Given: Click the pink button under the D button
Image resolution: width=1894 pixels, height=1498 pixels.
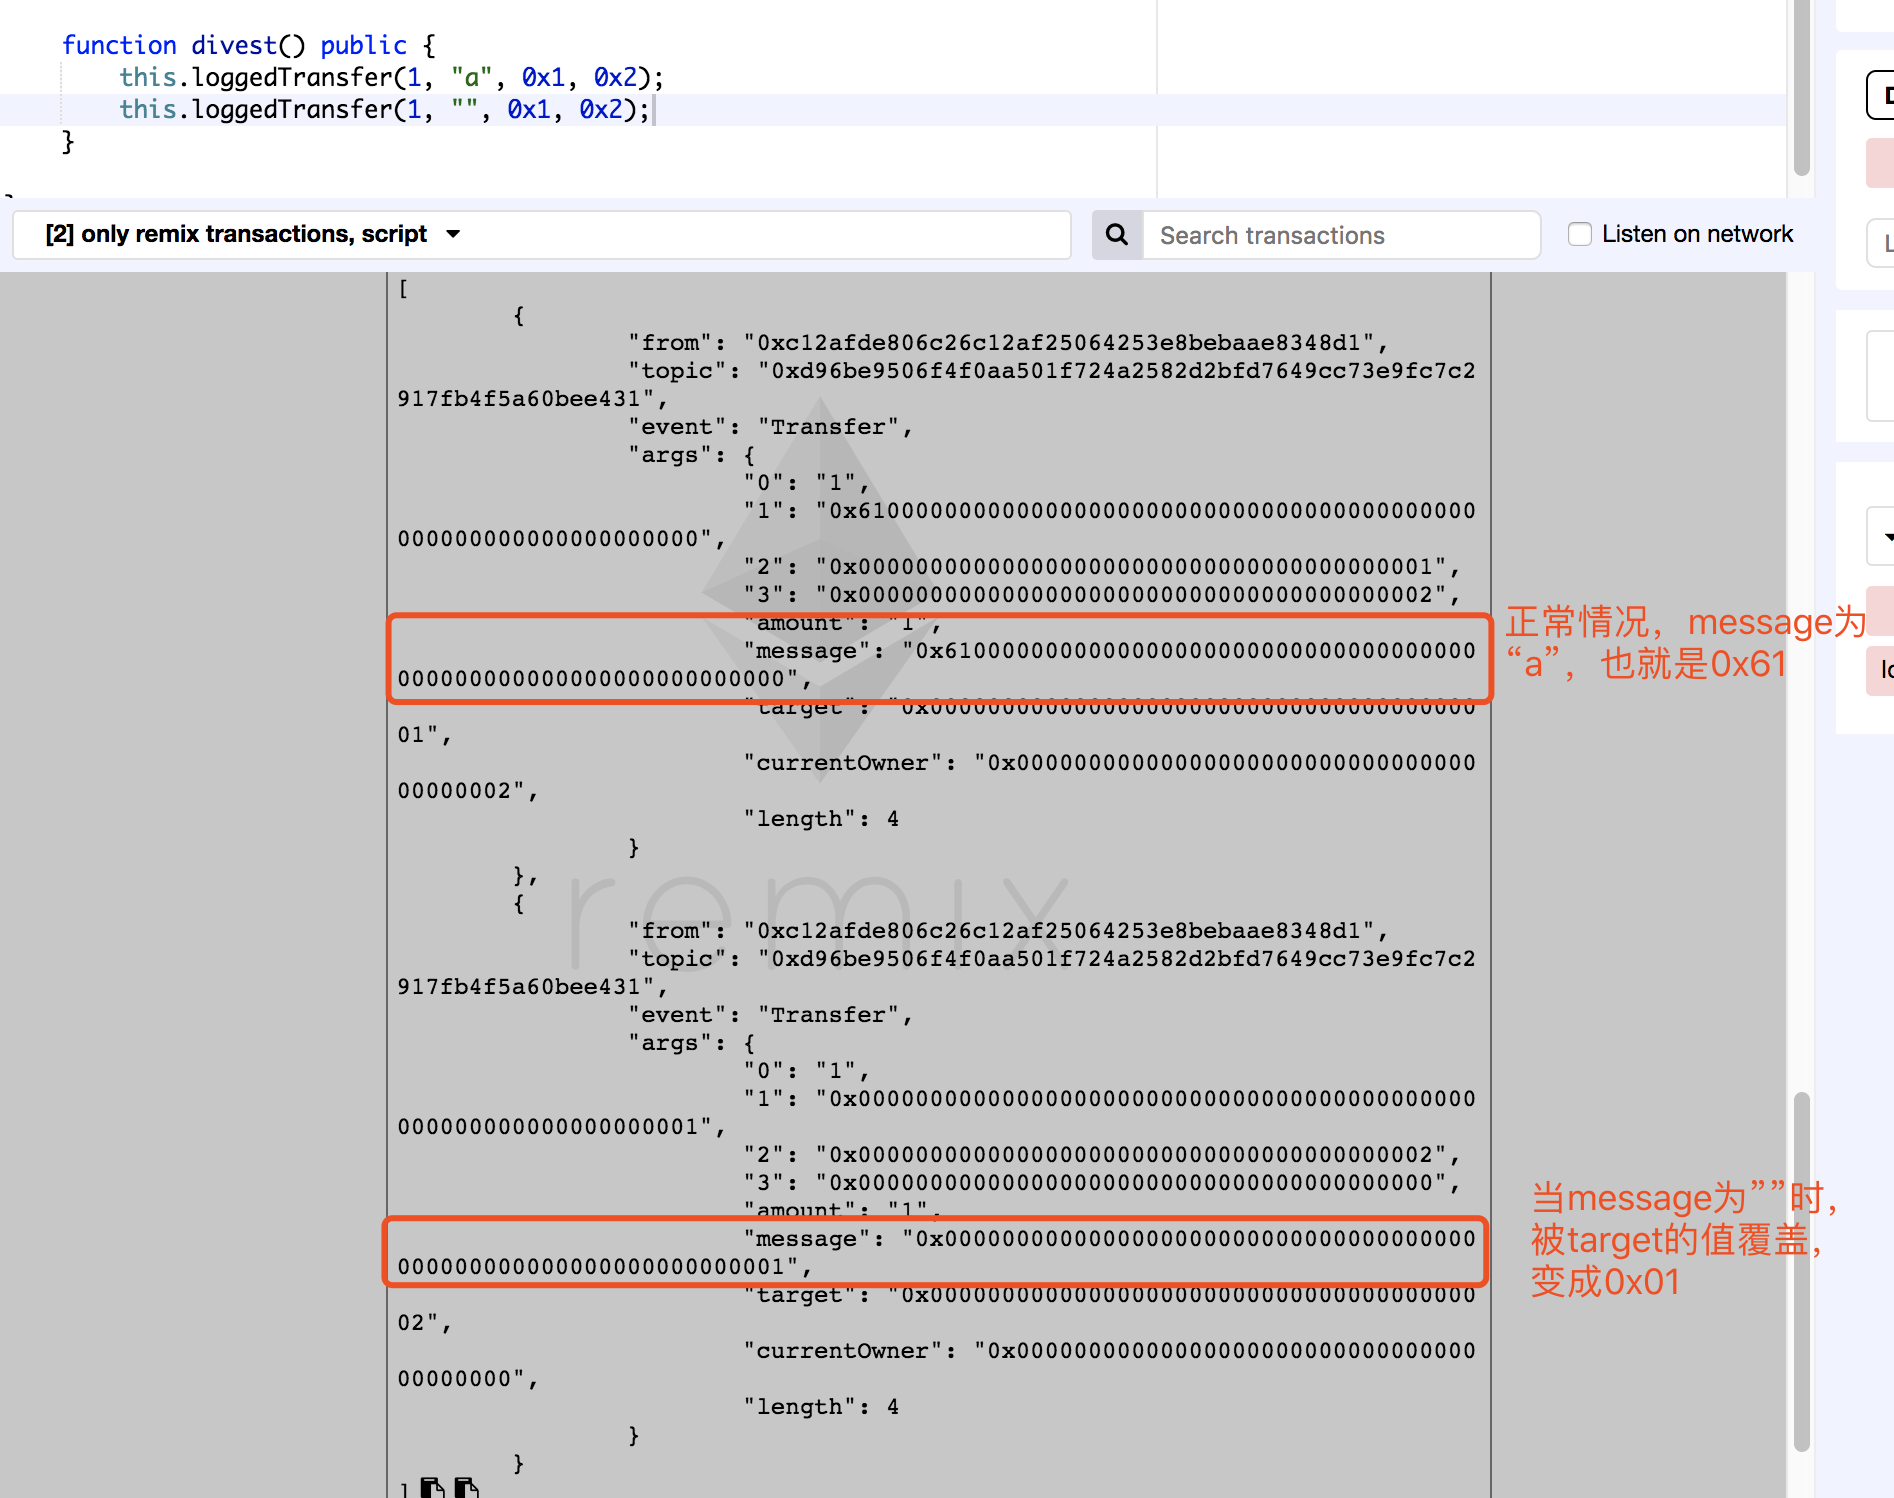Looking at the screenshot, I should click(x=1881, y=163).
